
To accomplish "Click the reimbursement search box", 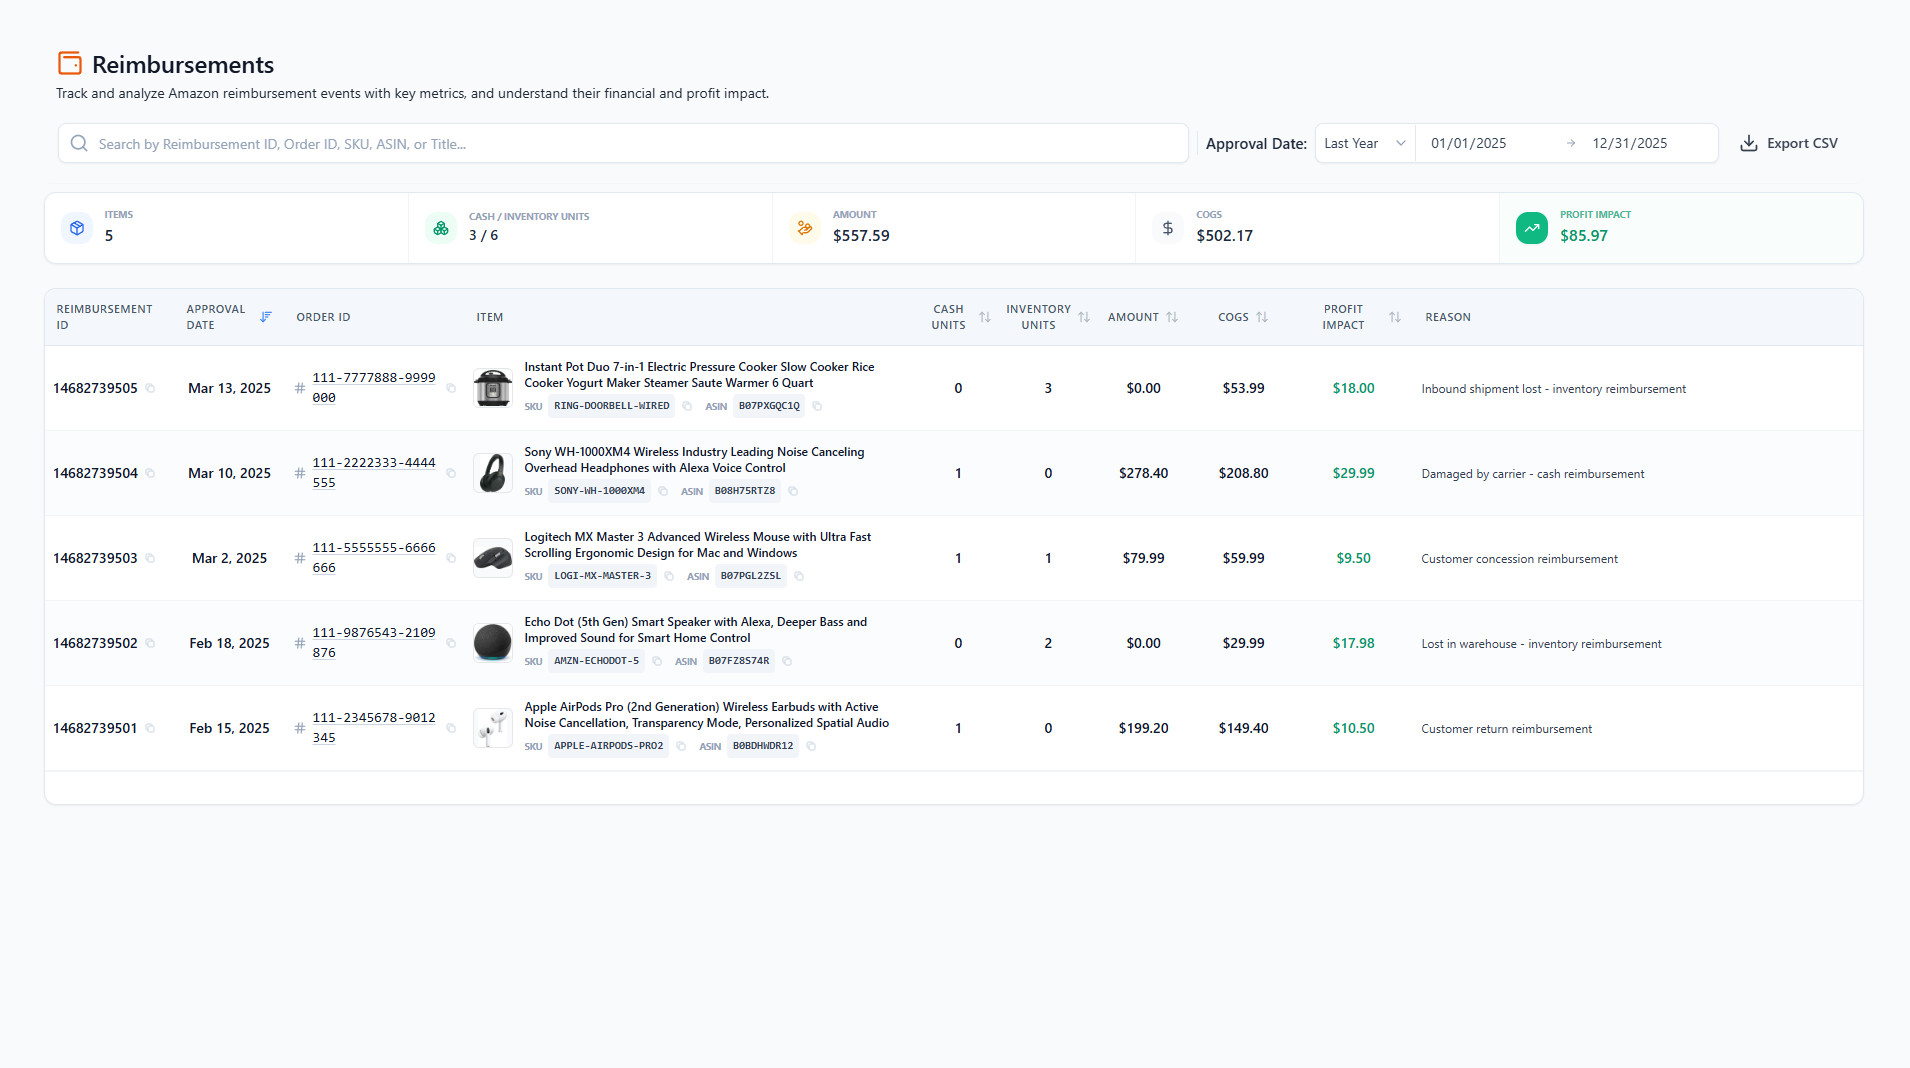I will tap(622, 143).
